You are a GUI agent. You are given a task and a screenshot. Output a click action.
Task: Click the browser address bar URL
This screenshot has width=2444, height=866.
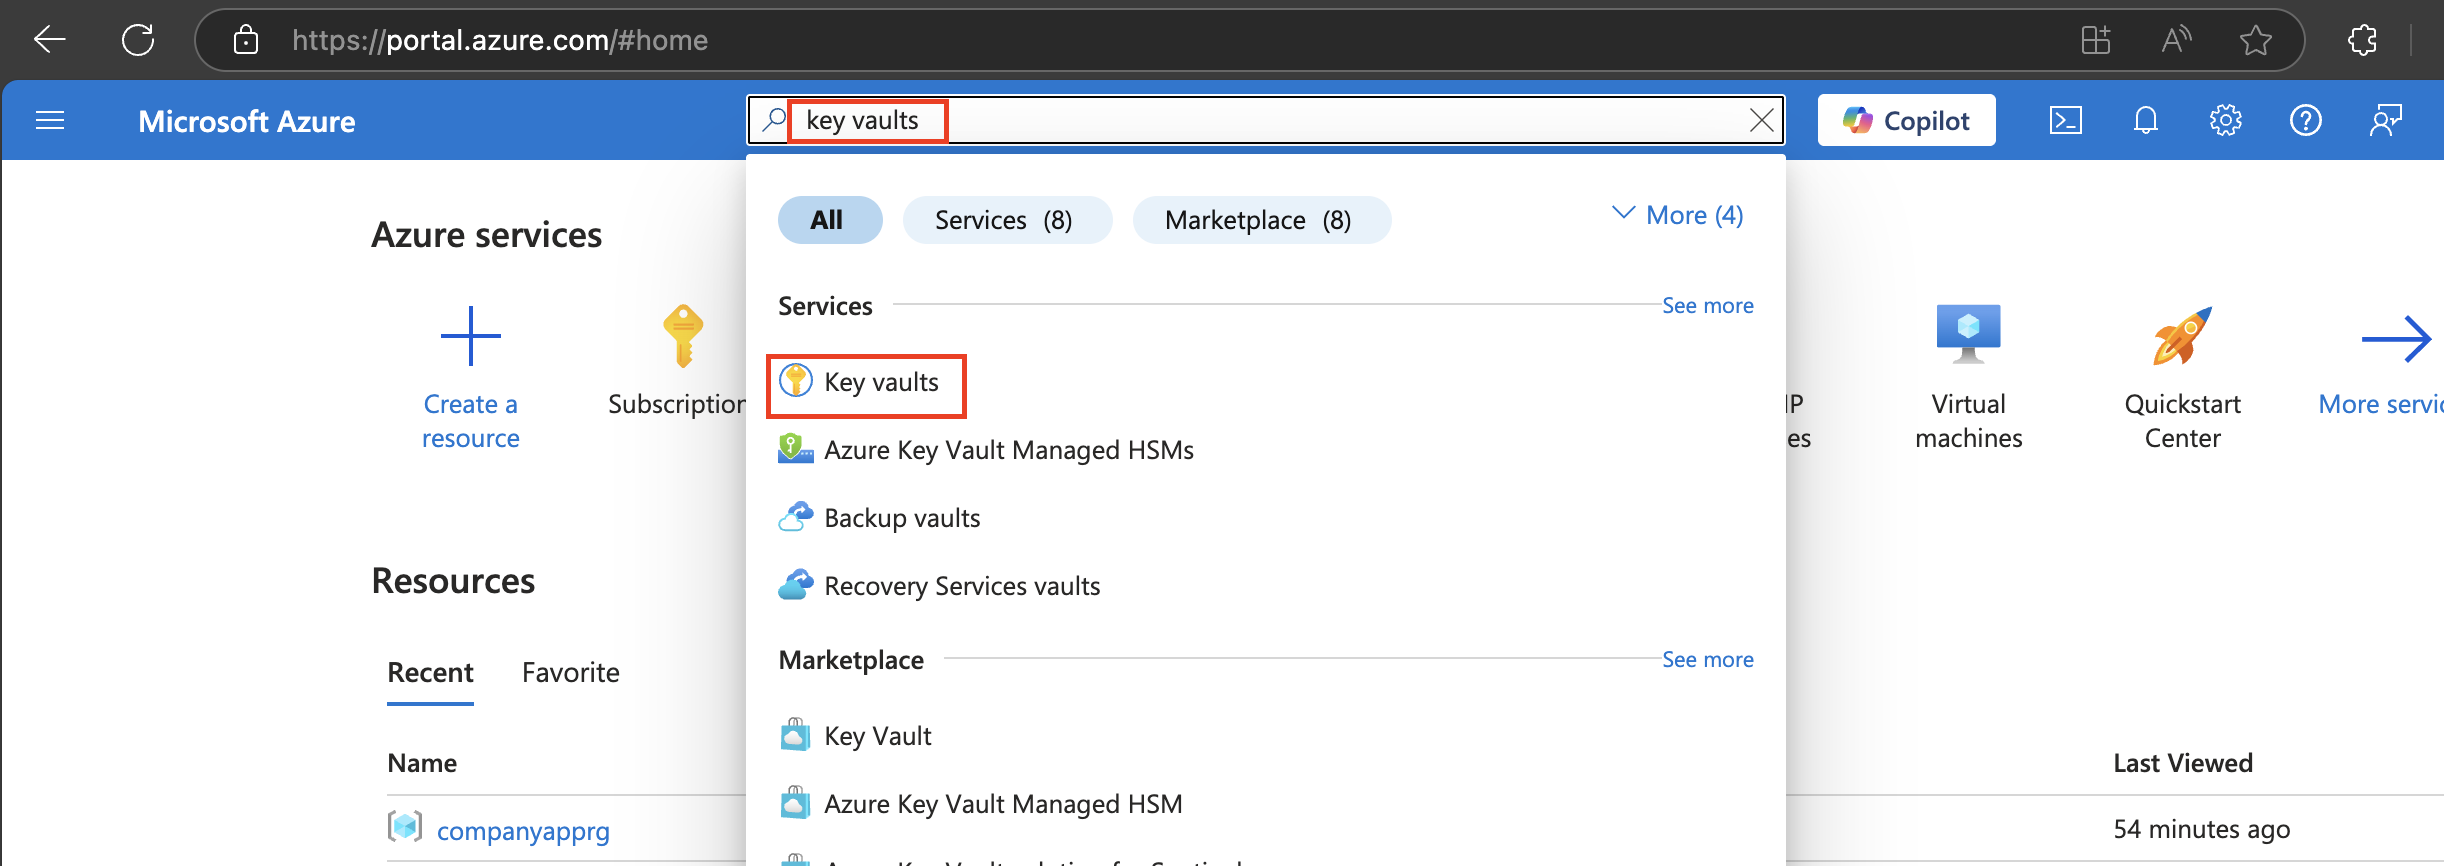500,40
